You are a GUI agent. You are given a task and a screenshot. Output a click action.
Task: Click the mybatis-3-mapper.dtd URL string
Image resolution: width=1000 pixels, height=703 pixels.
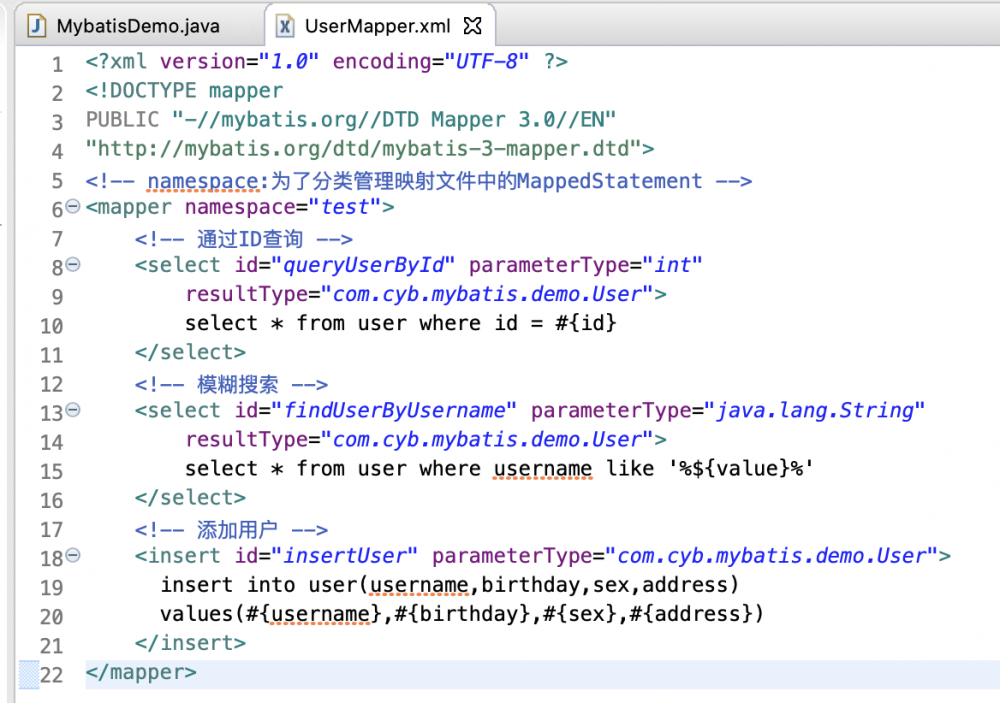click(364, 149)
